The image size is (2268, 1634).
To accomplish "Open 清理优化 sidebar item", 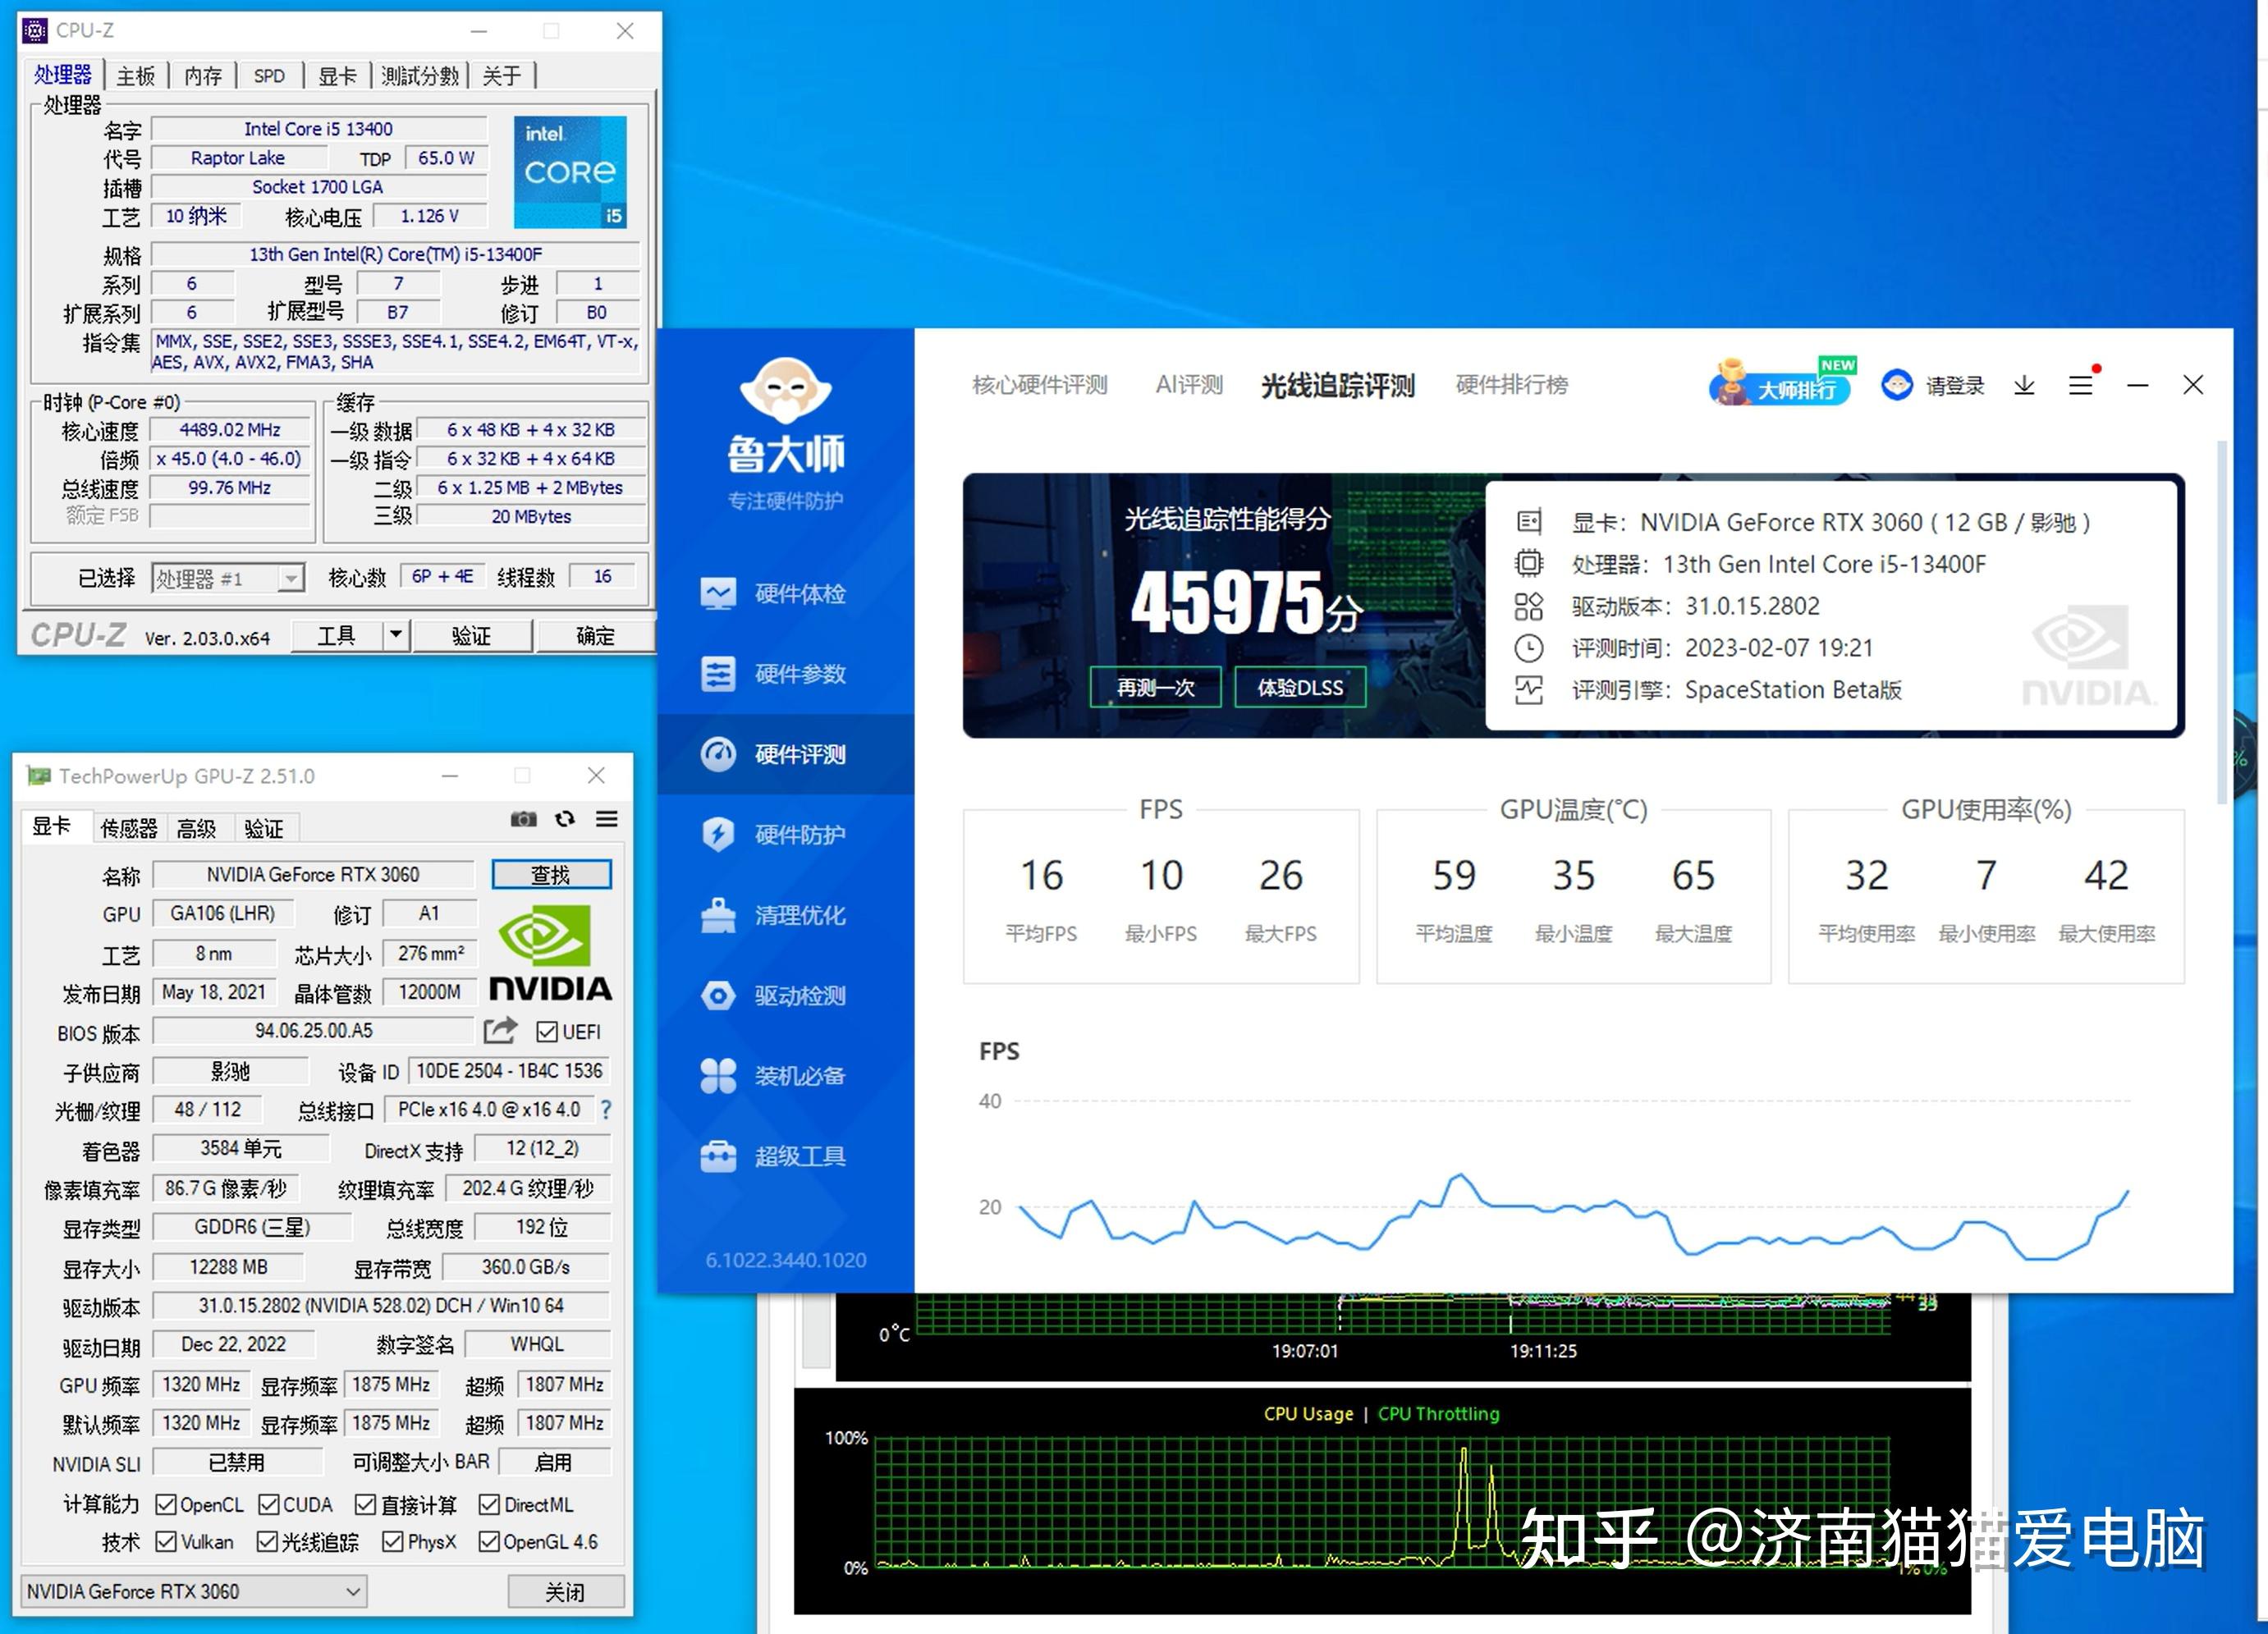I will pyautogui.click(x=786, y=915).
